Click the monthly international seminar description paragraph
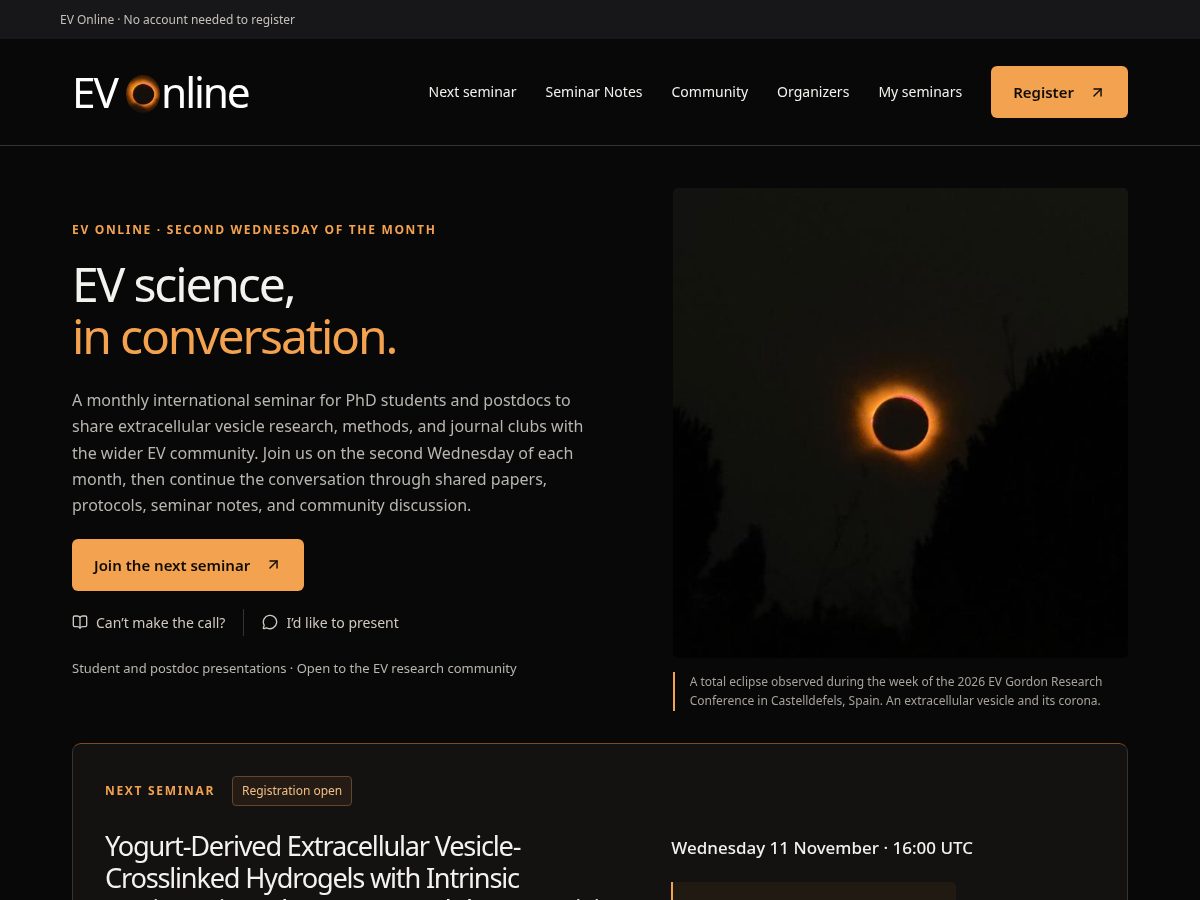1200x900 pixels. pos(328,452)
